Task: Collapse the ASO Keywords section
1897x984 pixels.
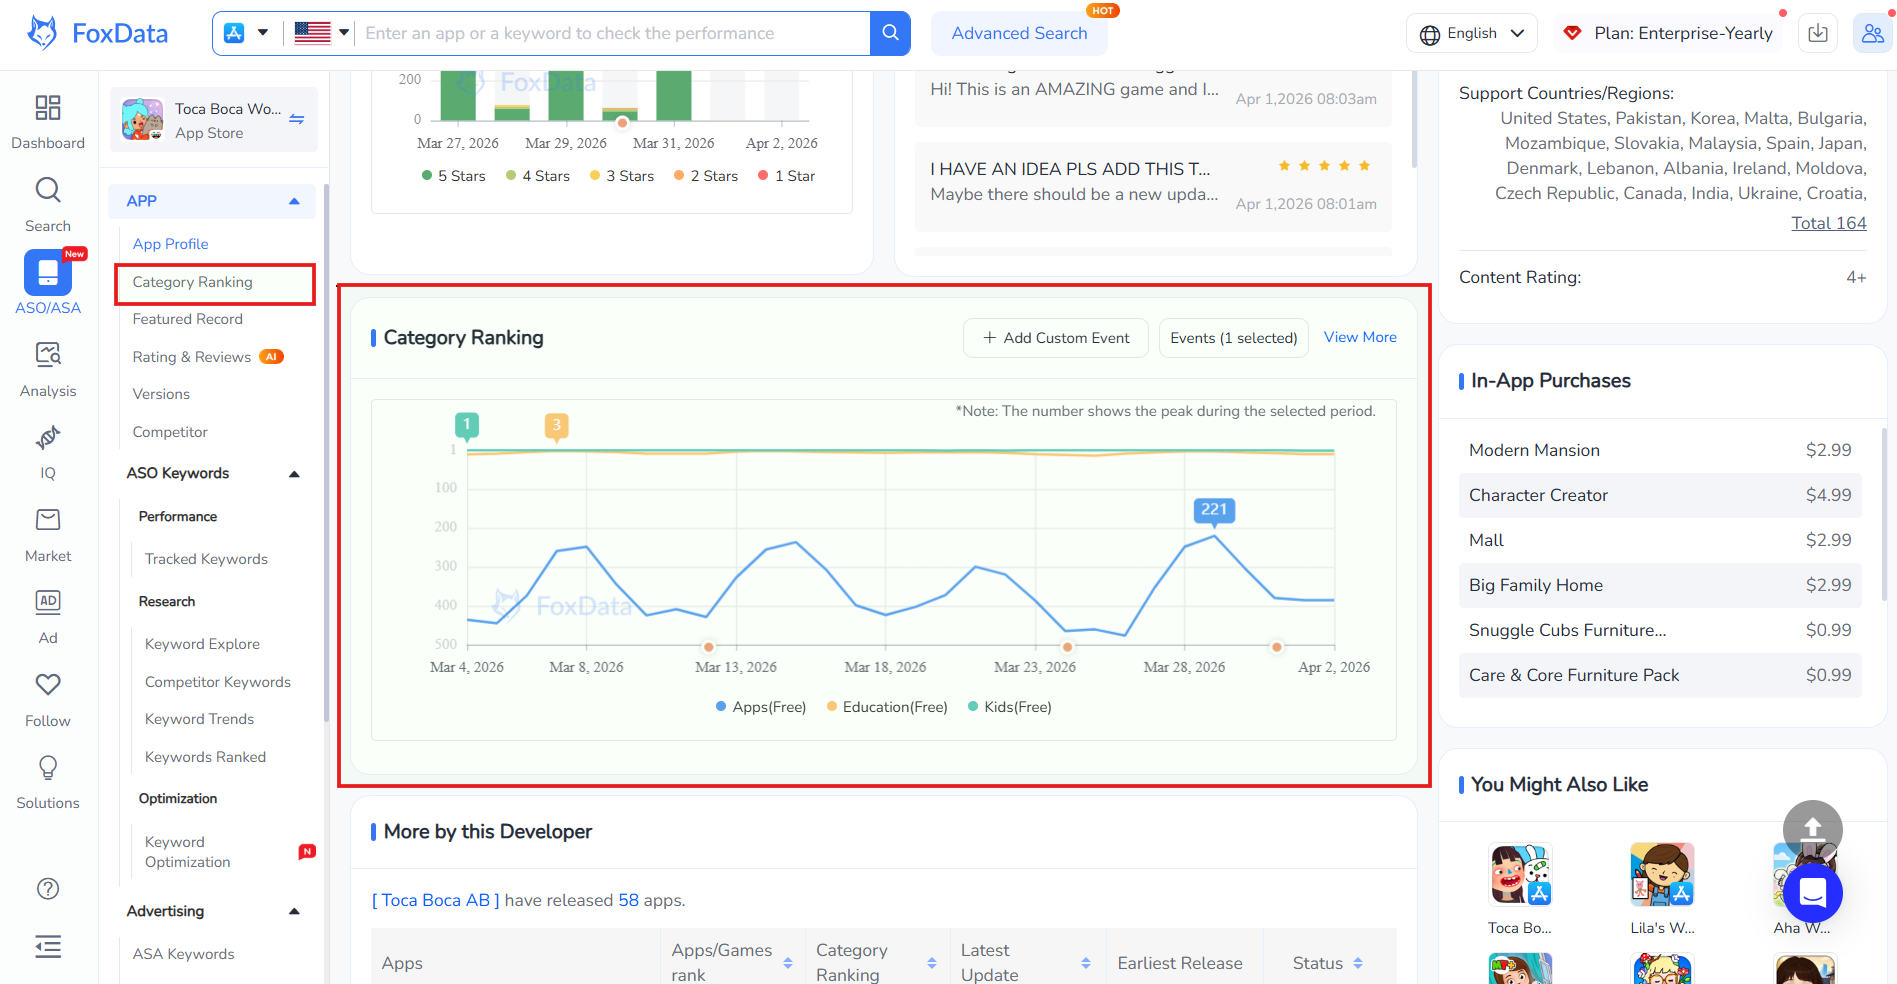Action: (x=294, y=474)
